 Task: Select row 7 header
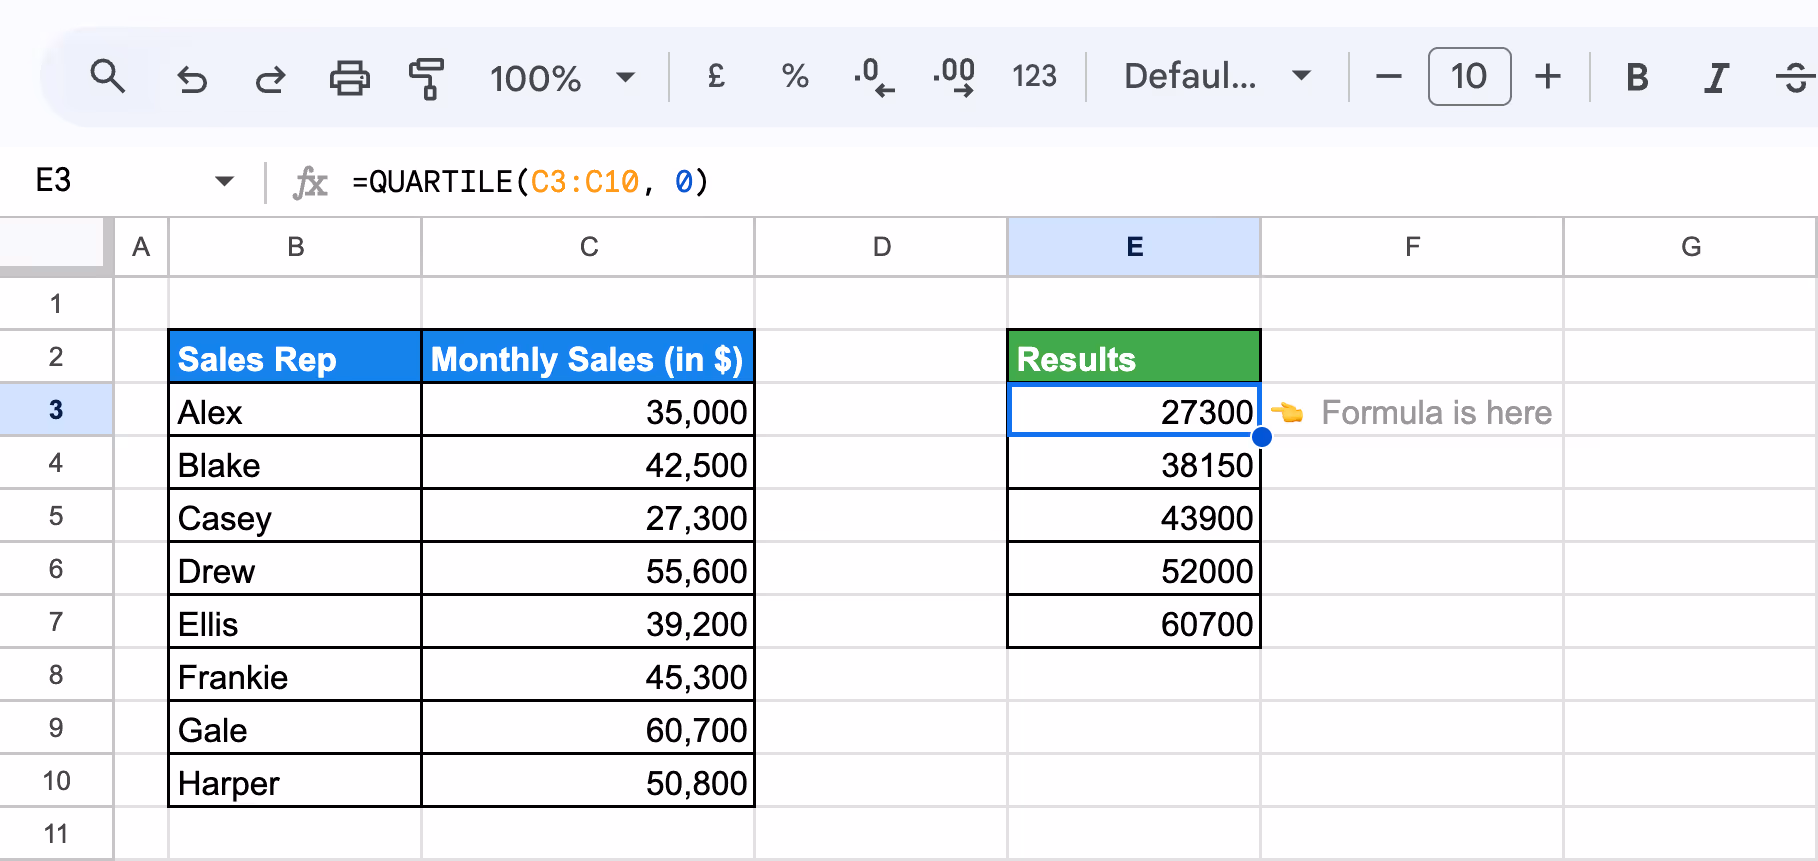[x=56, y=622]
